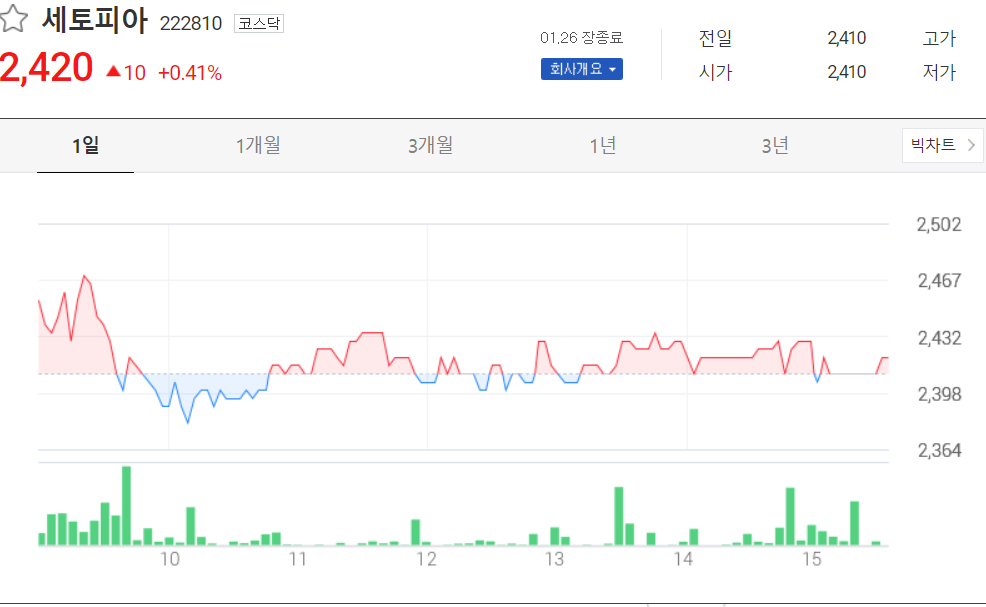Click the 12 hour label on time axis
This screenshot has height=607, width=986.
click(426, 559)
